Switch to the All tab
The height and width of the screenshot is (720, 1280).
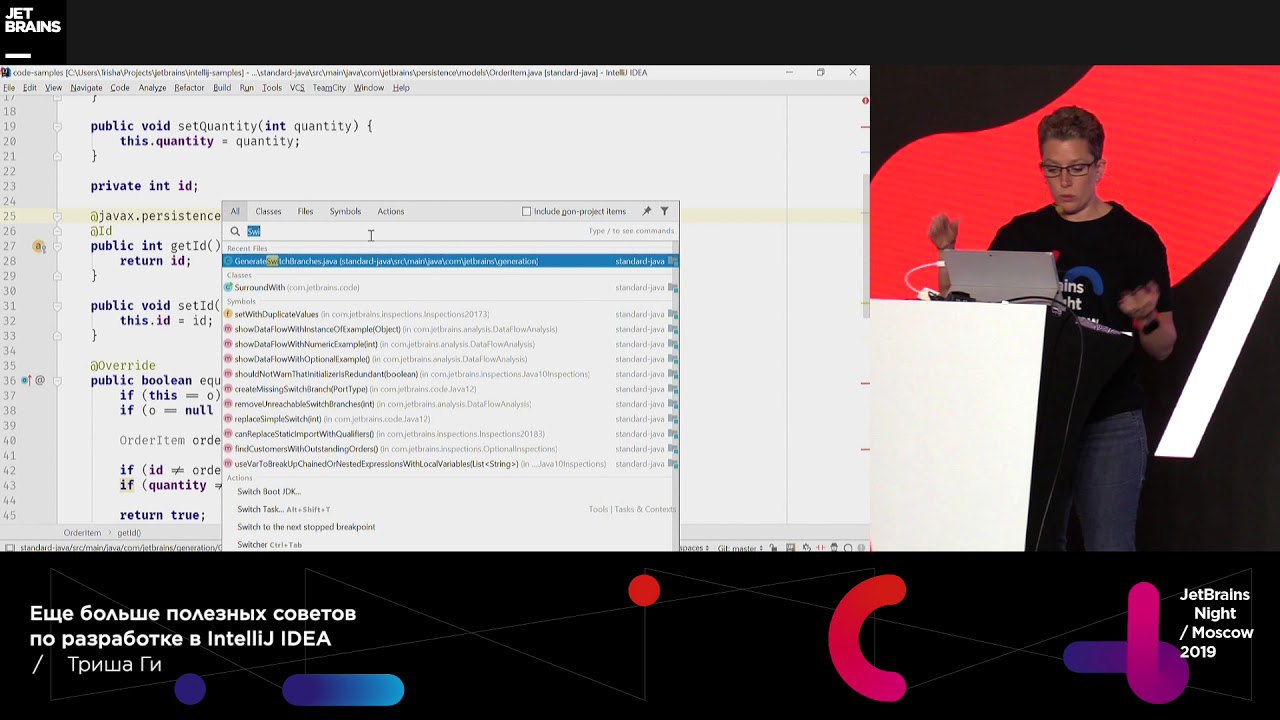pos(235,211)
